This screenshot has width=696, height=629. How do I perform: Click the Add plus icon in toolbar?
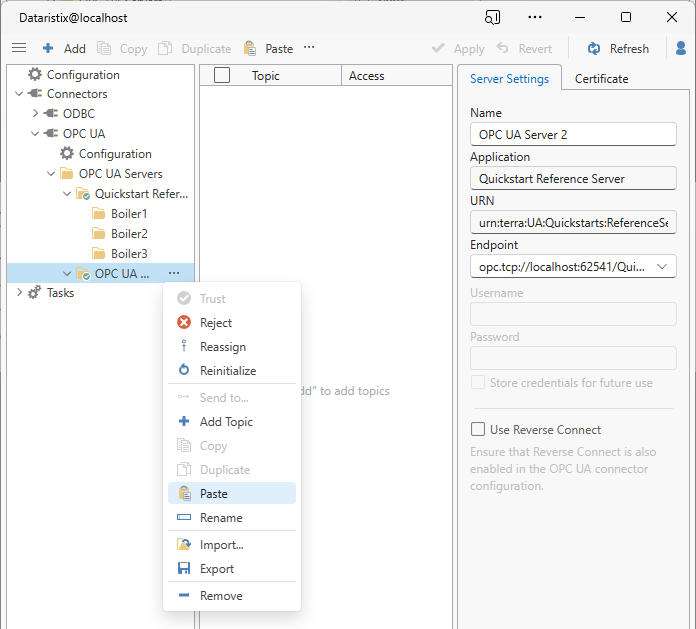click(48, 48)
